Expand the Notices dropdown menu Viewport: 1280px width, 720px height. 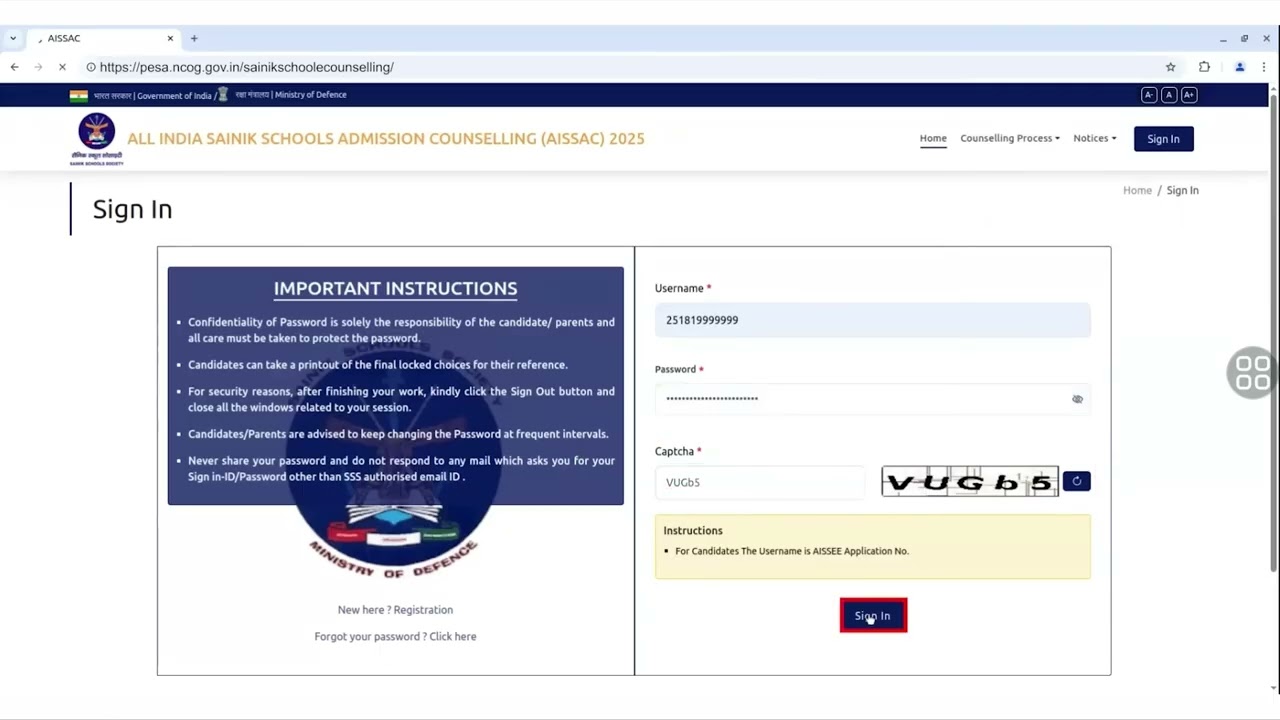pyautogui.click(x=1095, y=138)
